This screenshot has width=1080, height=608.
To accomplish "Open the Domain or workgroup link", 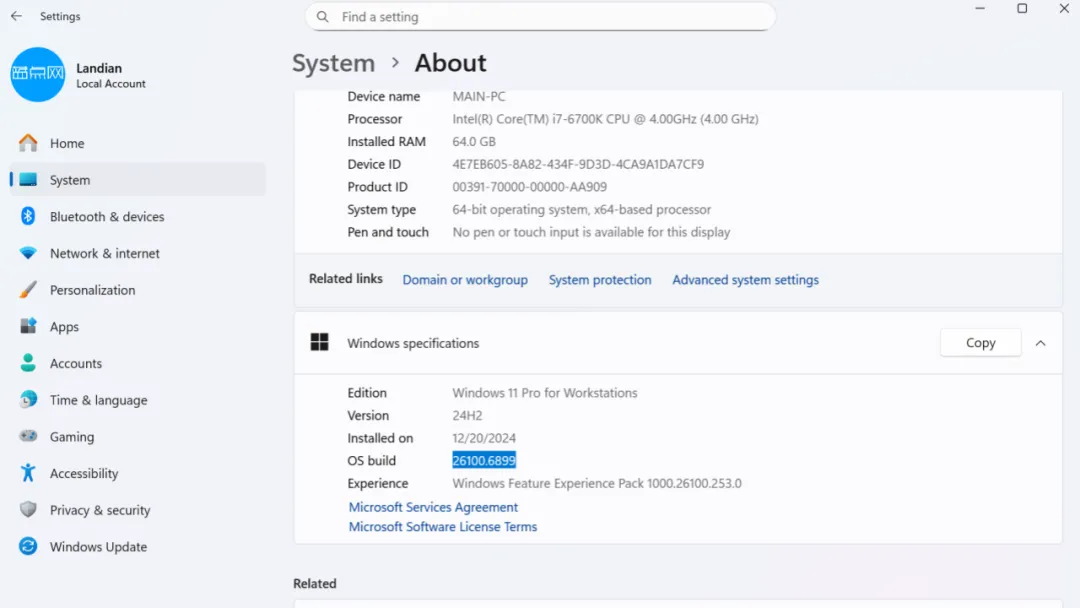I will coord(465,280).
